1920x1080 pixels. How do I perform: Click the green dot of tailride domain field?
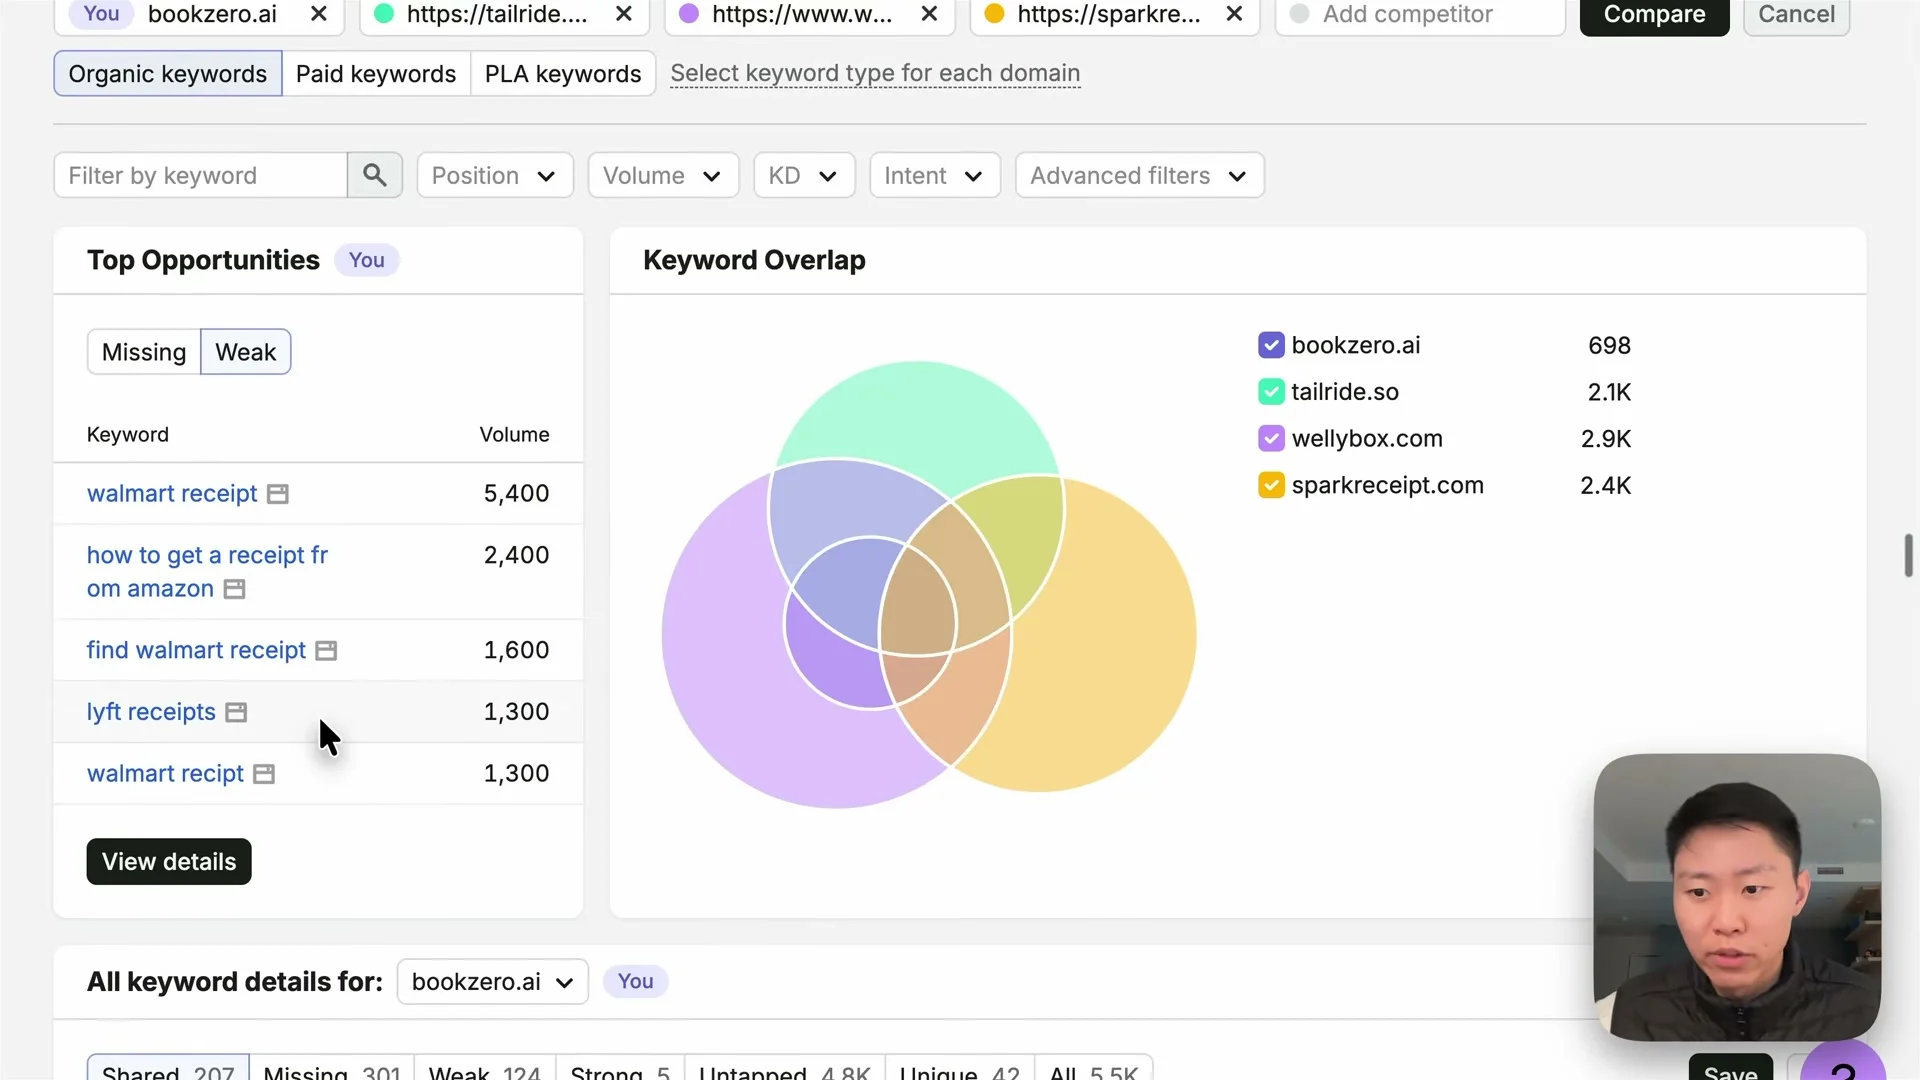click(x=383, y=14)
